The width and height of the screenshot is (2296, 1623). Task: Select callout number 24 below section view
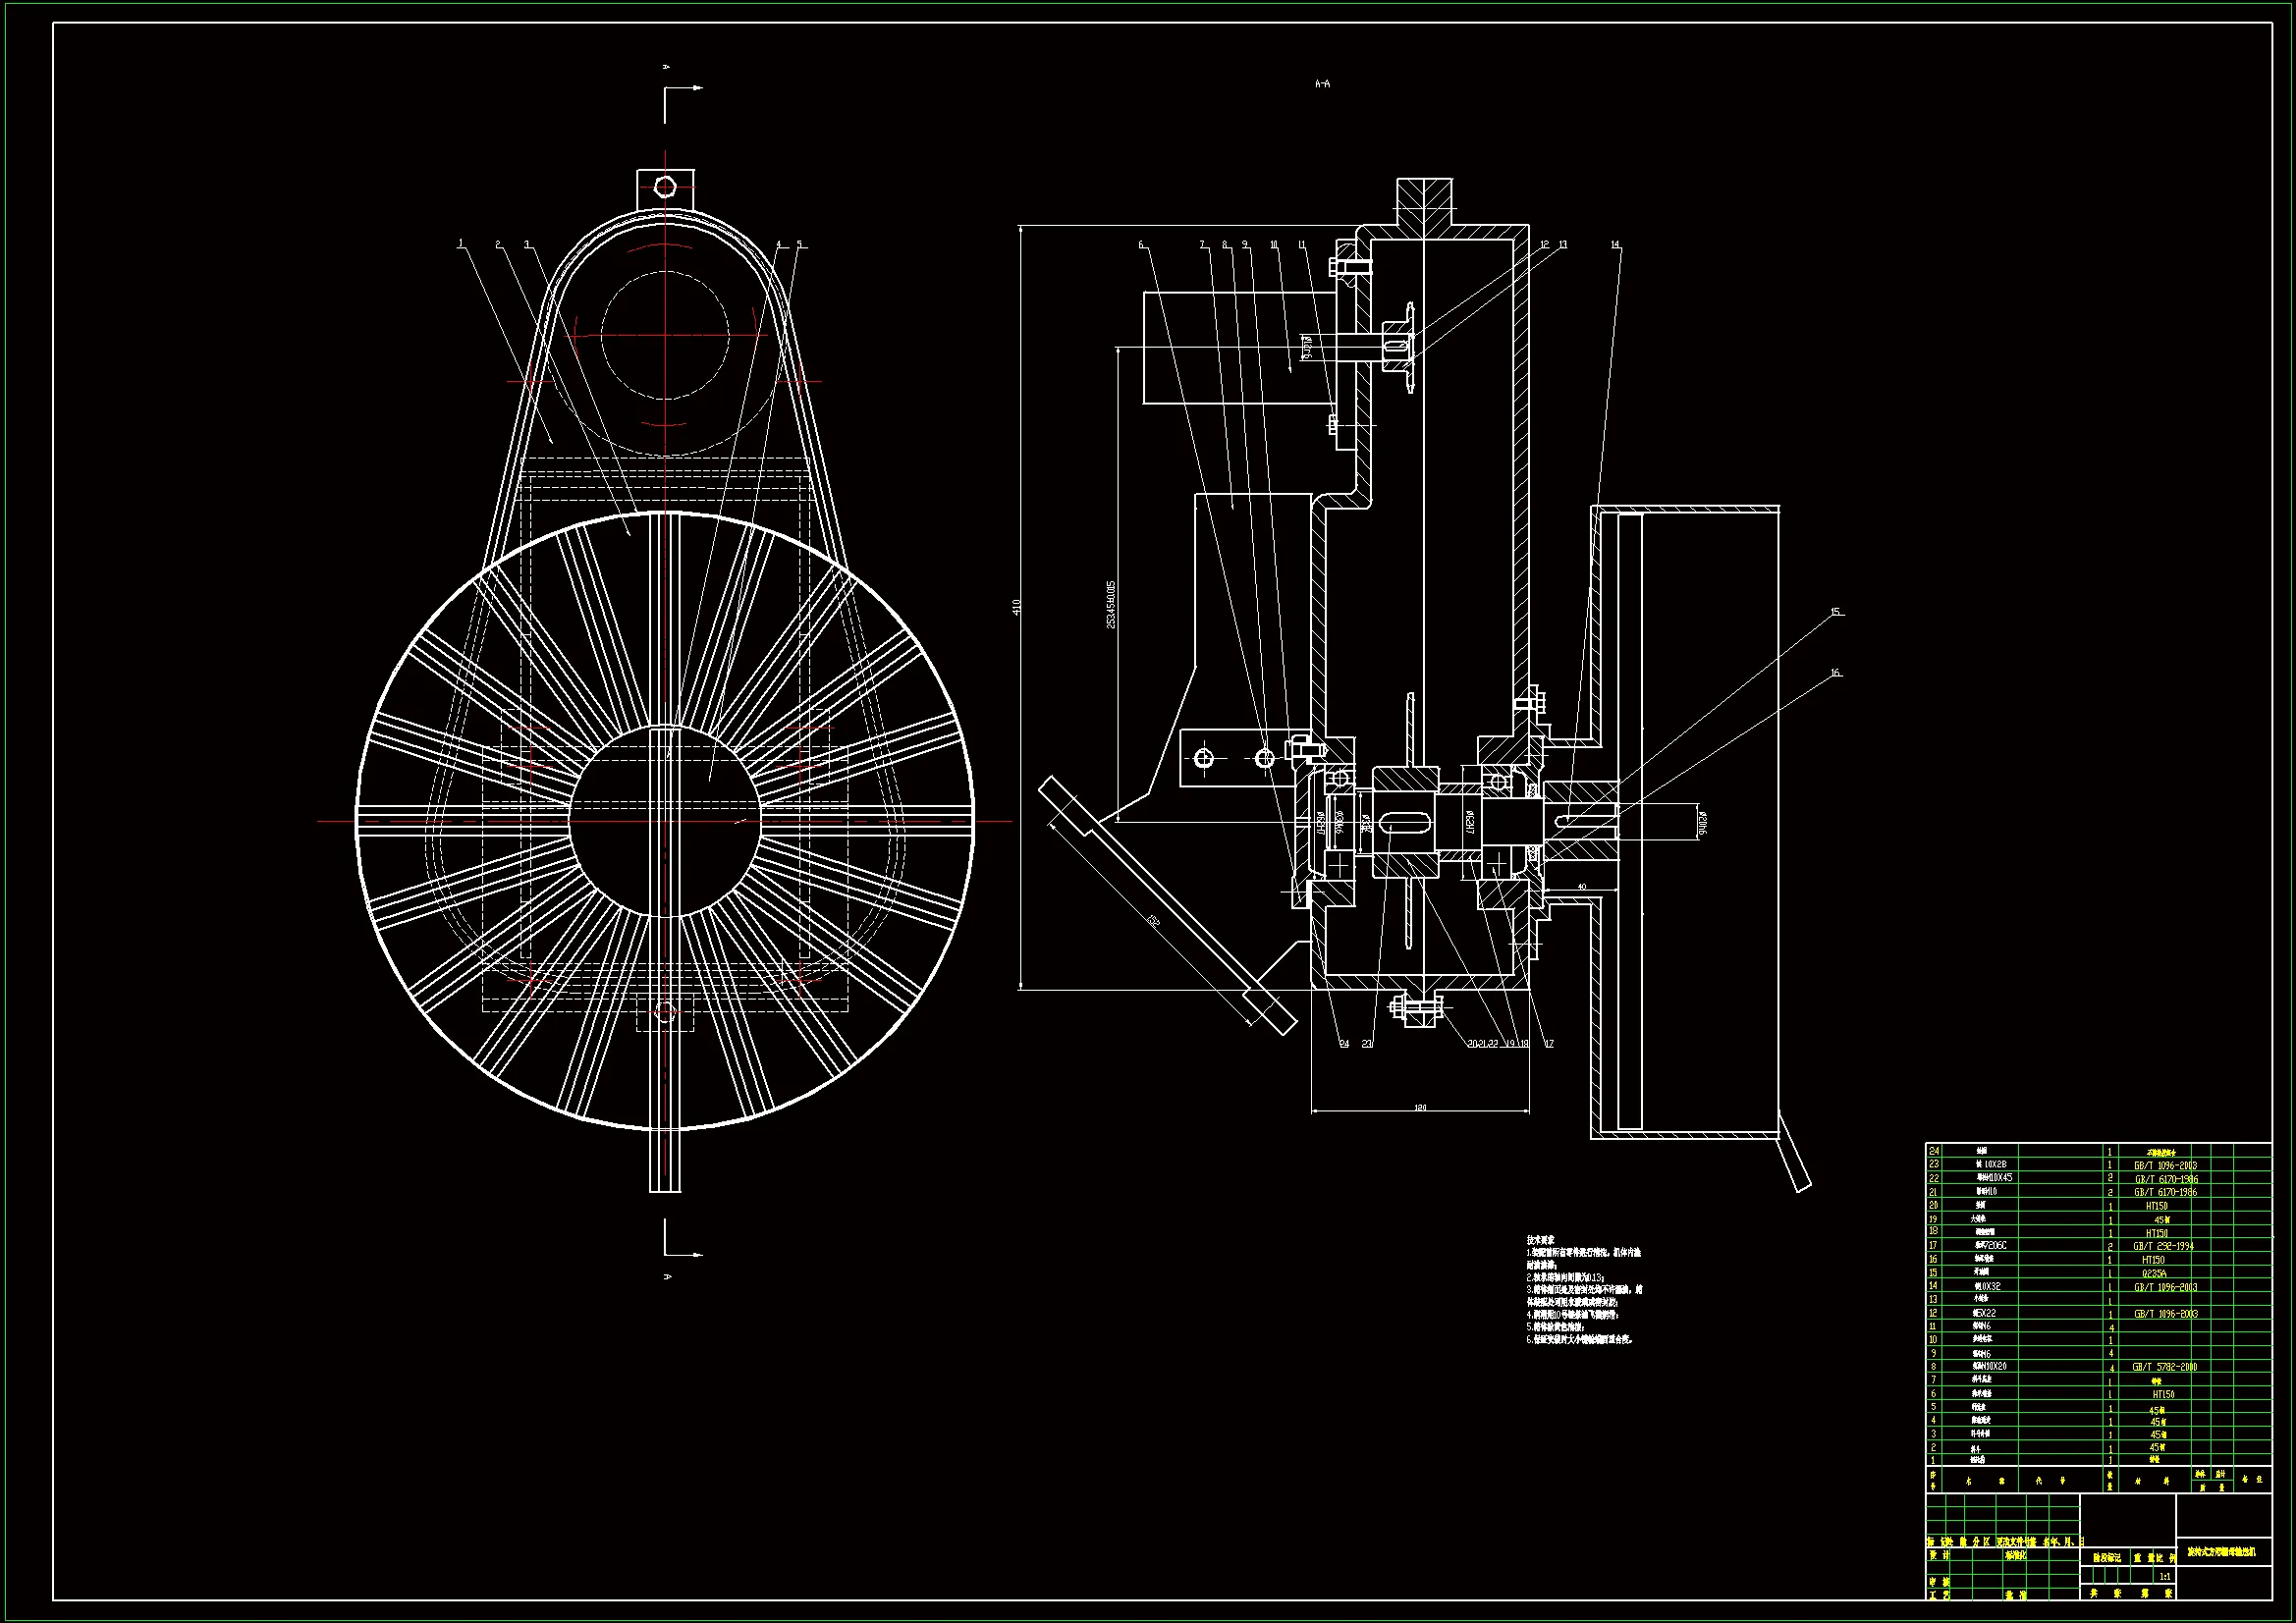[x=1344, y=1044]
